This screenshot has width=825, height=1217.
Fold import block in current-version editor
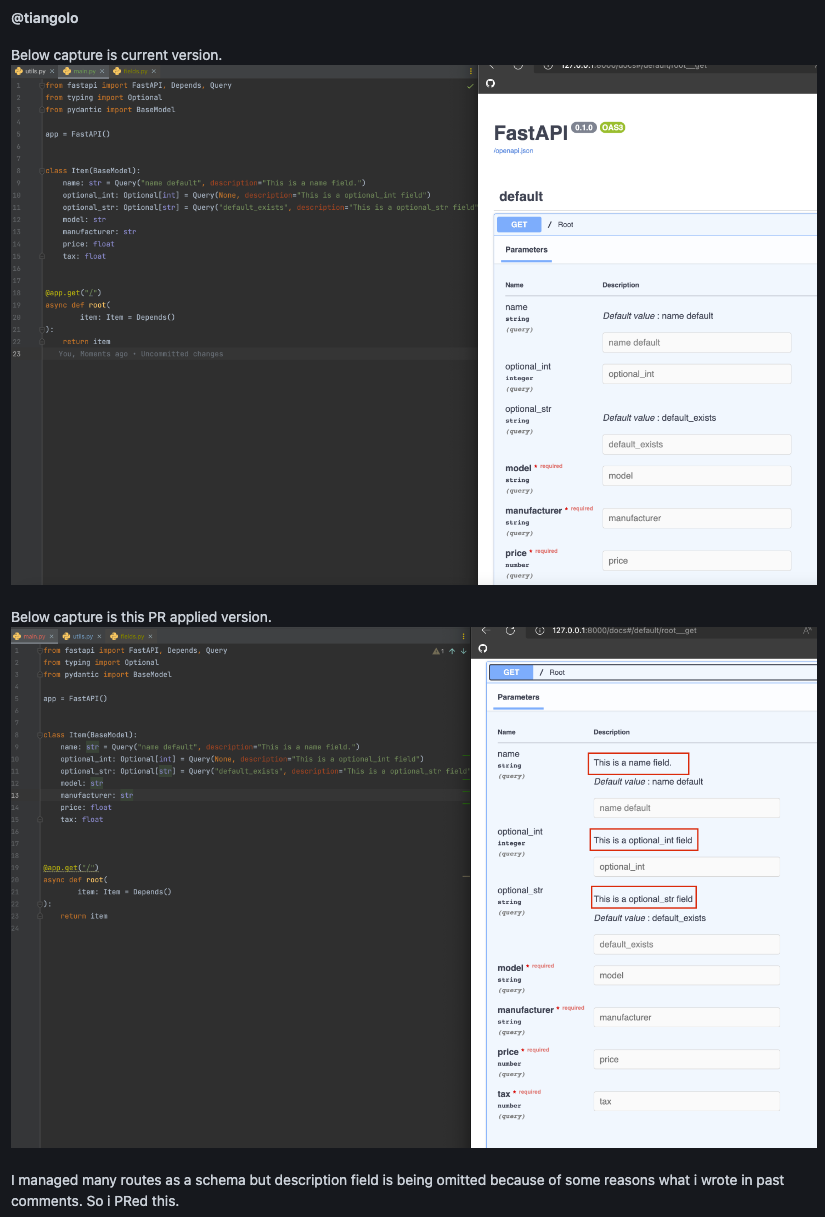point(42,86)
